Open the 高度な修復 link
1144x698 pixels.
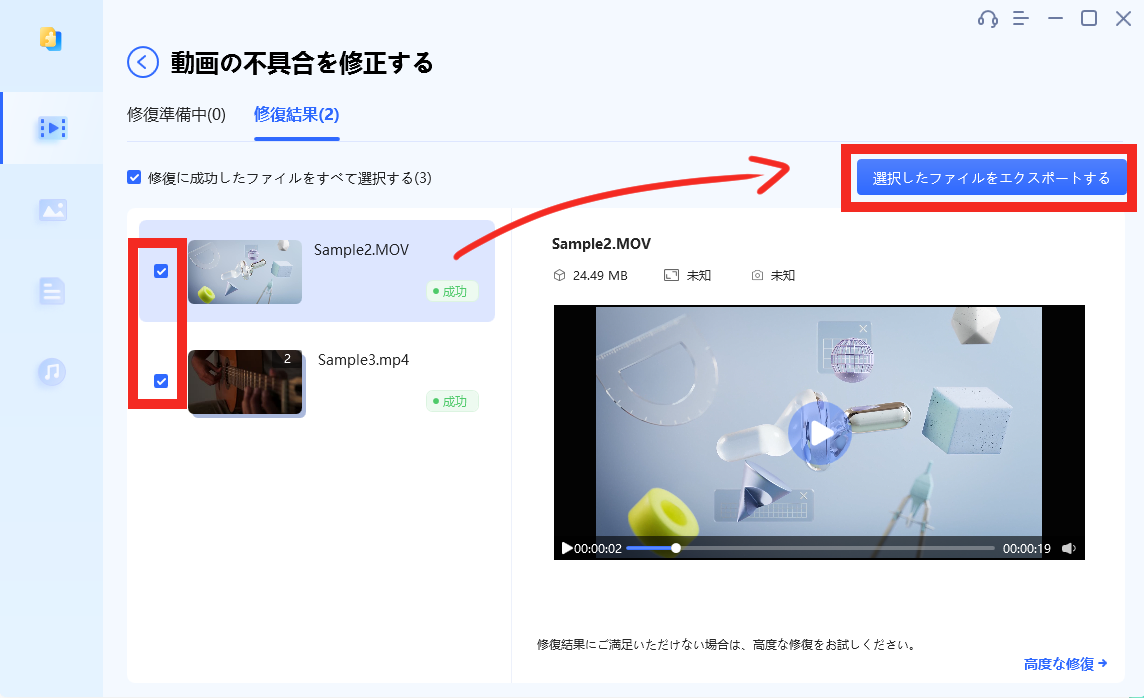pyautogui.click(x=1065, y=663)
